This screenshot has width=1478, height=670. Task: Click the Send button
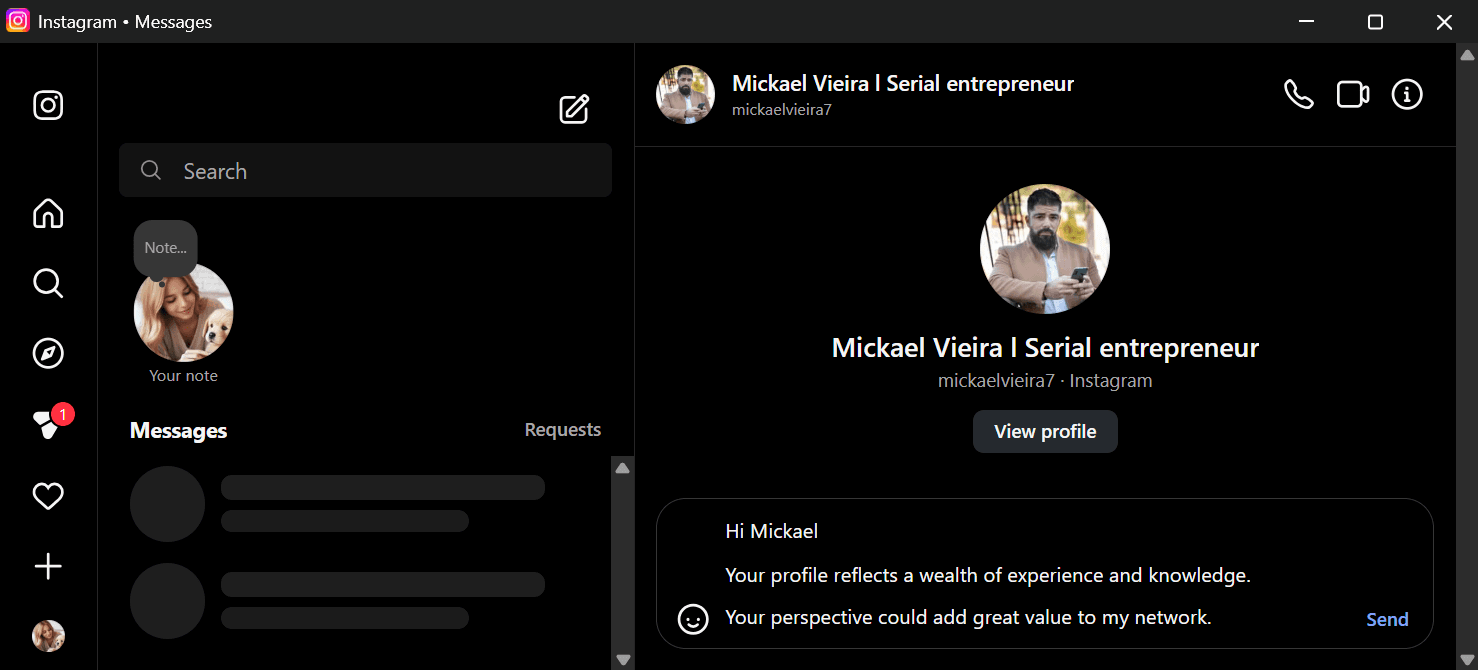tap(1387, 619)
